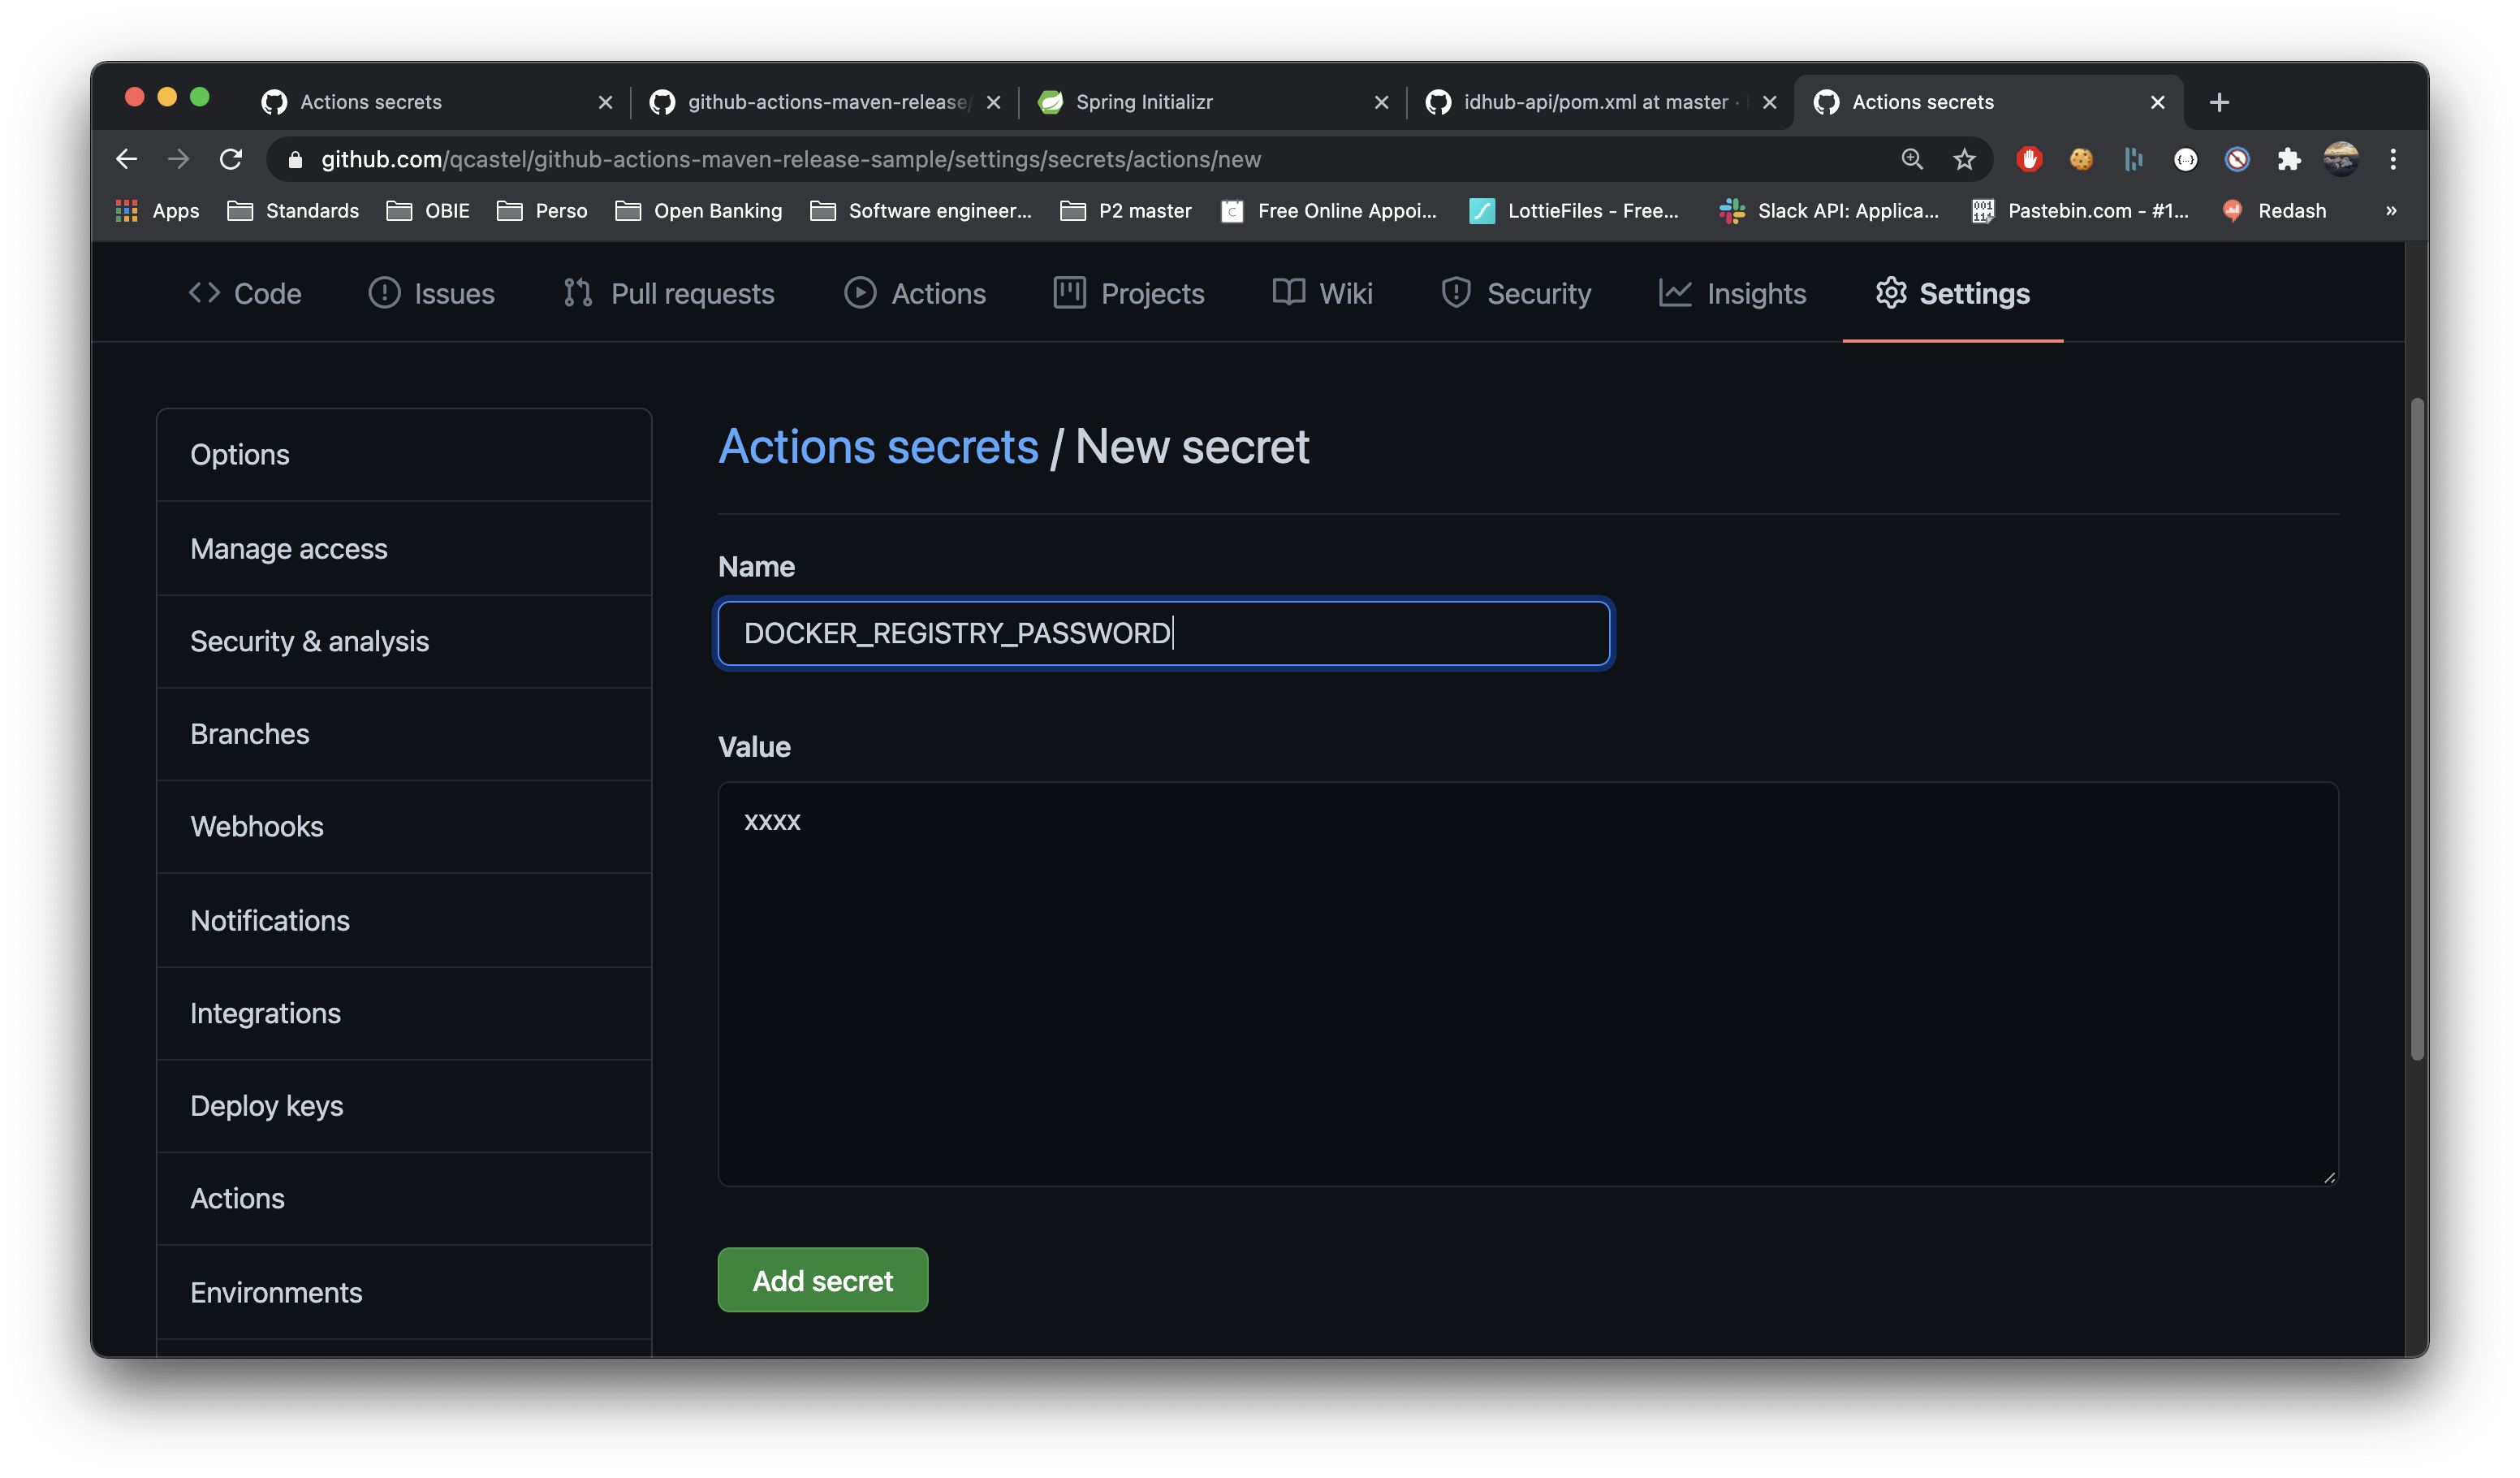This screenshot has height=1478, width=2520.
Task: Select Webhooks in settings sidebar
Action: coord(257,827)
